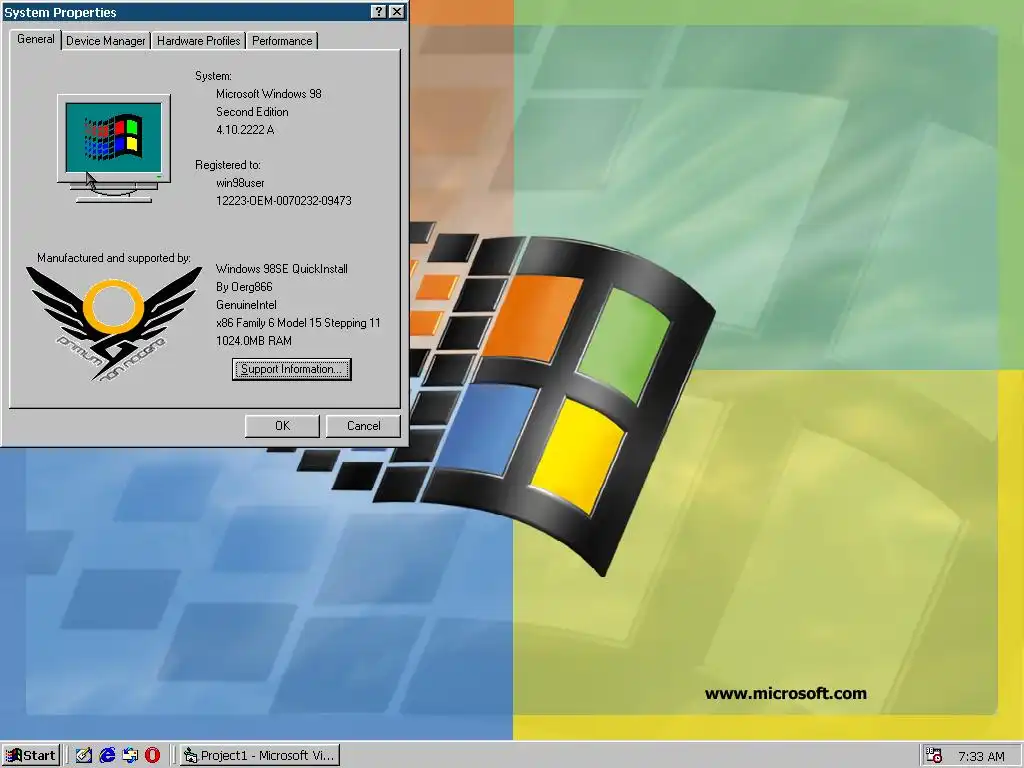Screen dimensions: 1024x768
Task: Click the product ID '12223-OEM-0070232-09473'
Action: click(x=283, y=201)
